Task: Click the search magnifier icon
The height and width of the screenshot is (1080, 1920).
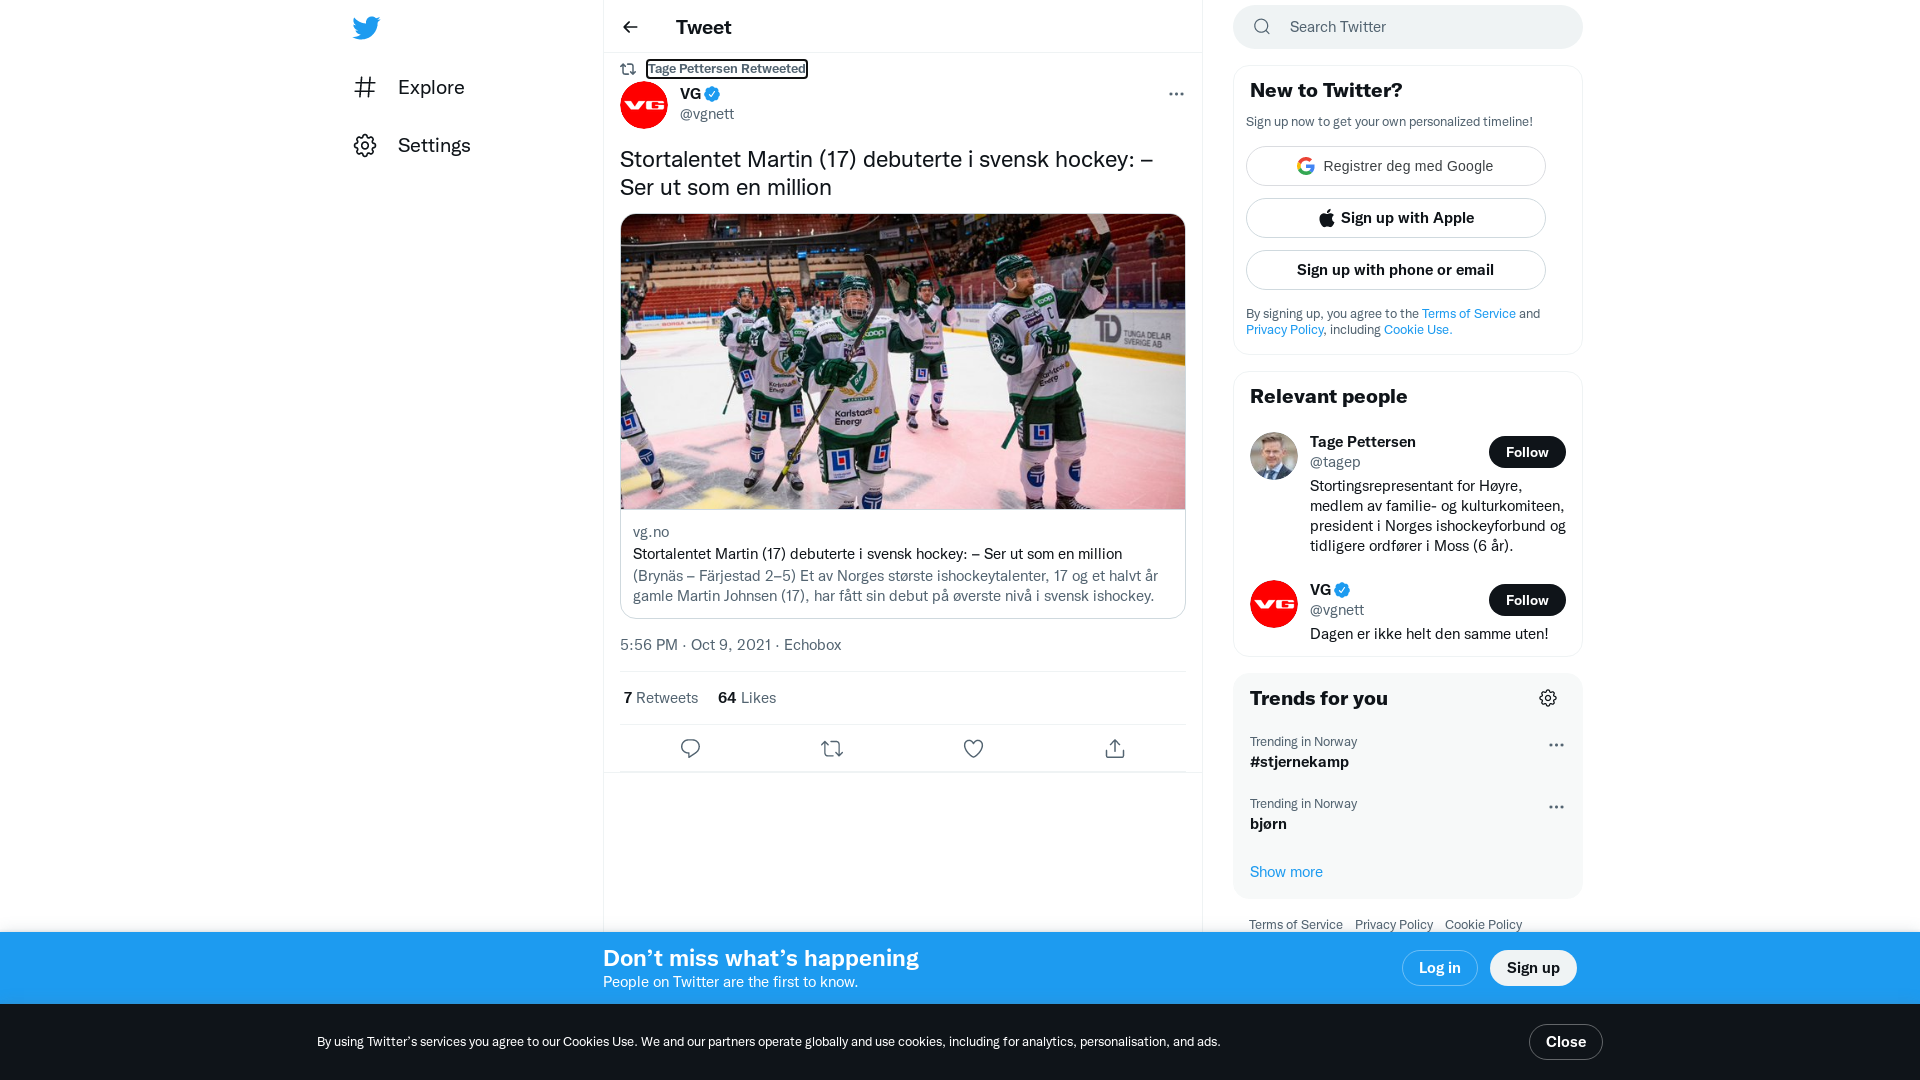Action: pyautogui.click(x=1262, y=27)
